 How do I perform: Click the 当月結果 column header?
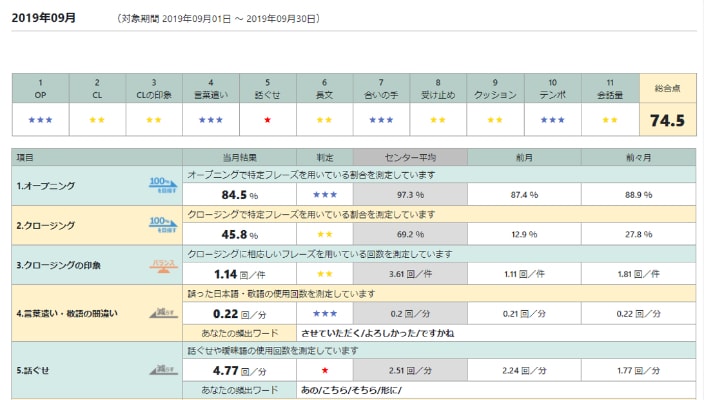point(239,158)
